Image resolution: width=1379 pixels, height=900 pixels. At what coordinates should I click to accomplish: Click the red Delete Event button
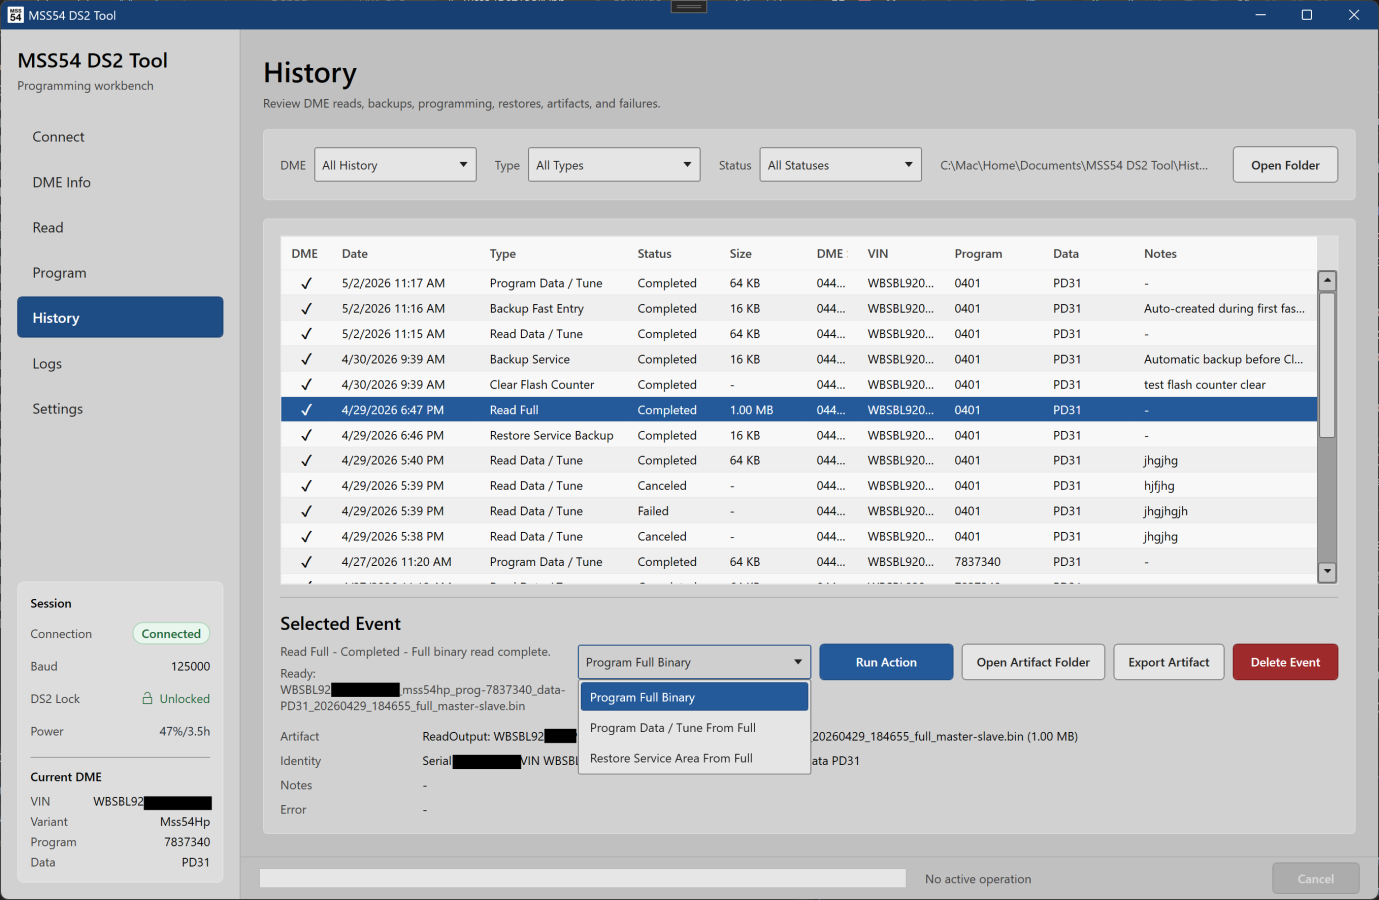pyautogui.click(x=1285, y=662)
